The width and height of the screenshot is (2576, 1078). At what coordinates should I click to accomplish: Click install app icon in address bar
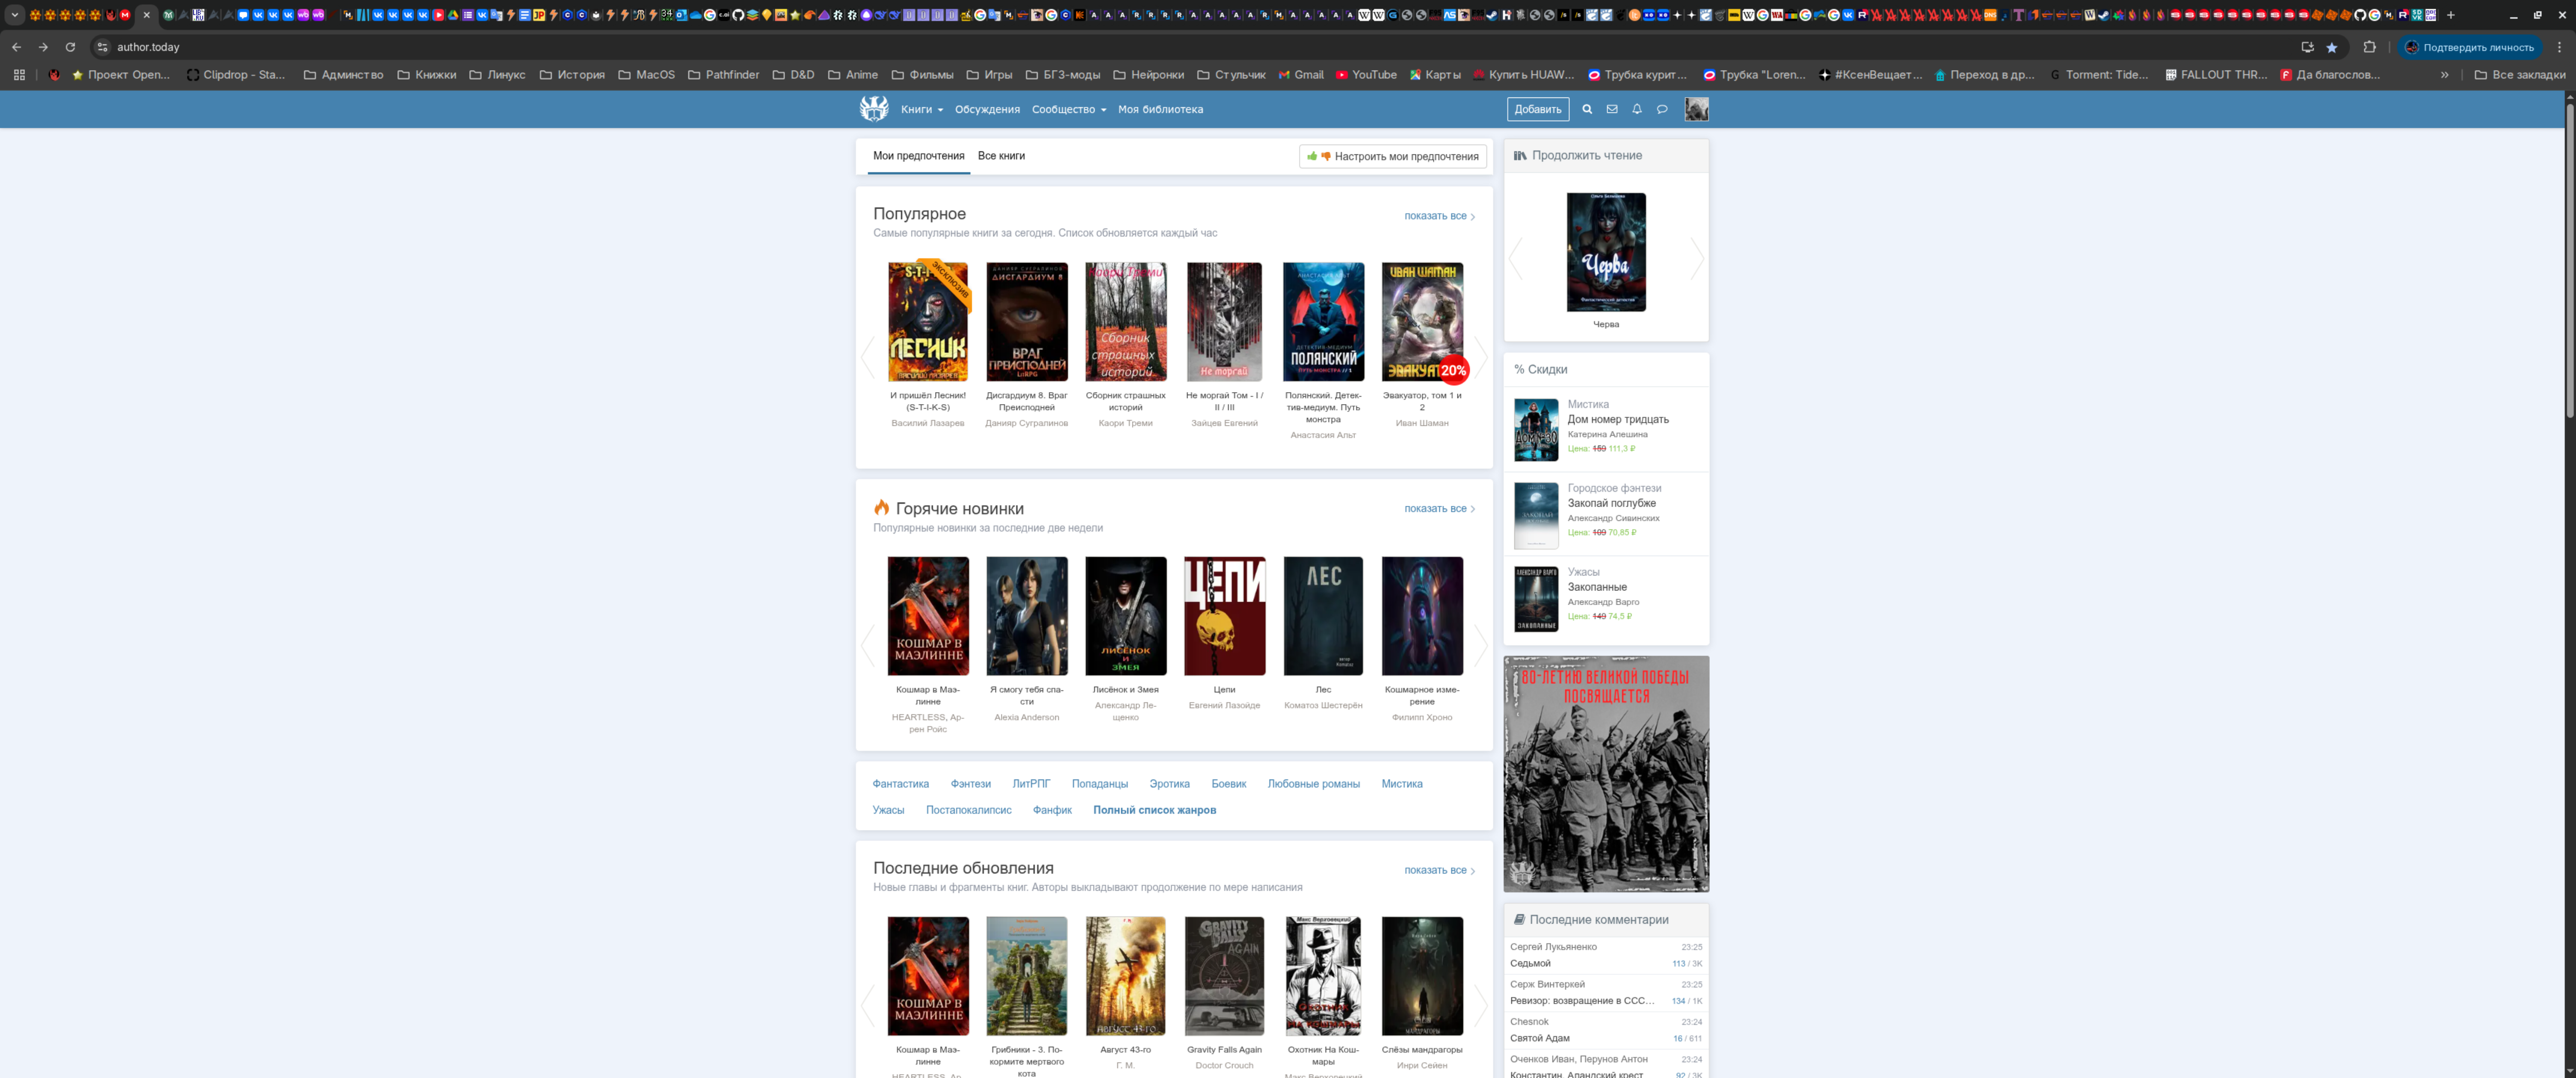click(2307, 47)
